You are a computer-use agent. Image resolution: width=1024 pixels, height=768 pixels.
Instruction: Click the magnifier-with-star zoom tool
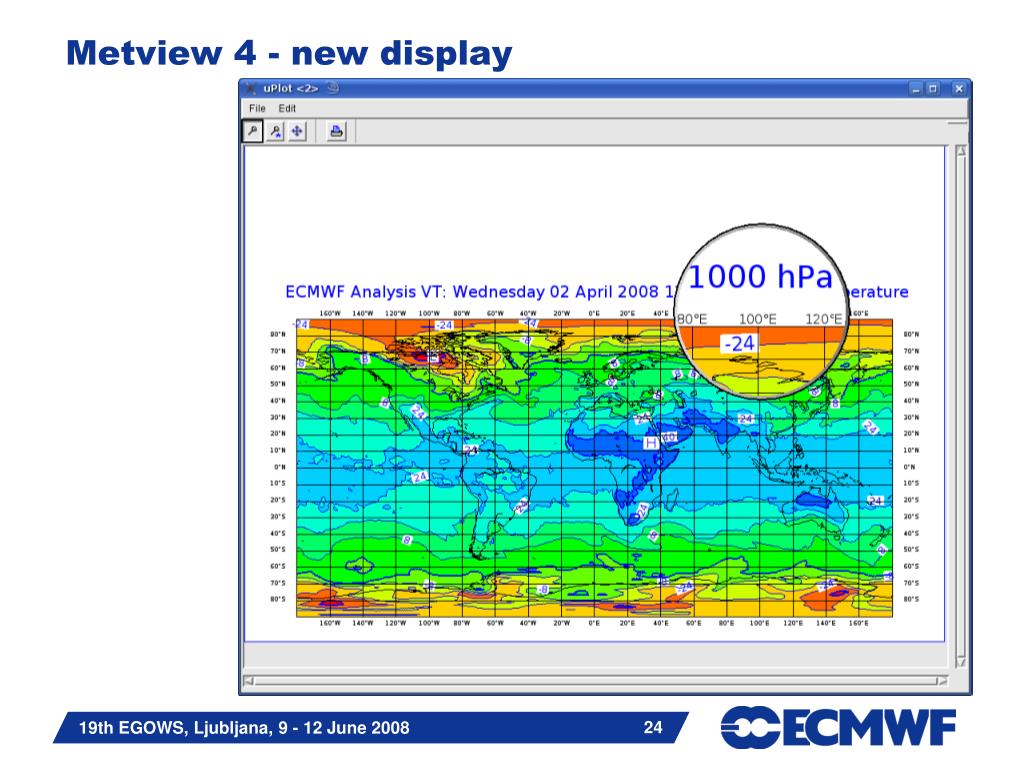(x=276, y=131)
